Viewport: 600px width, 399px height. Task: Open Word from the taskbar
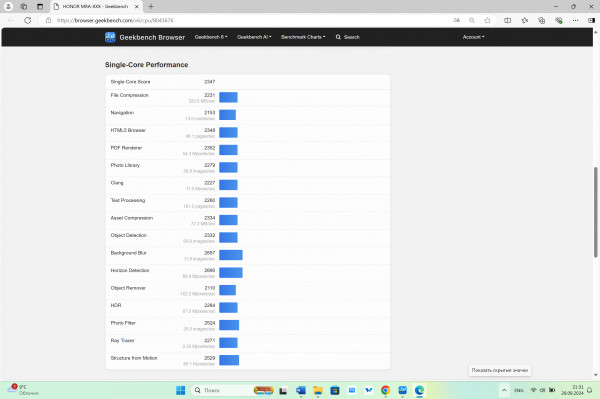[x=301, y=390]
